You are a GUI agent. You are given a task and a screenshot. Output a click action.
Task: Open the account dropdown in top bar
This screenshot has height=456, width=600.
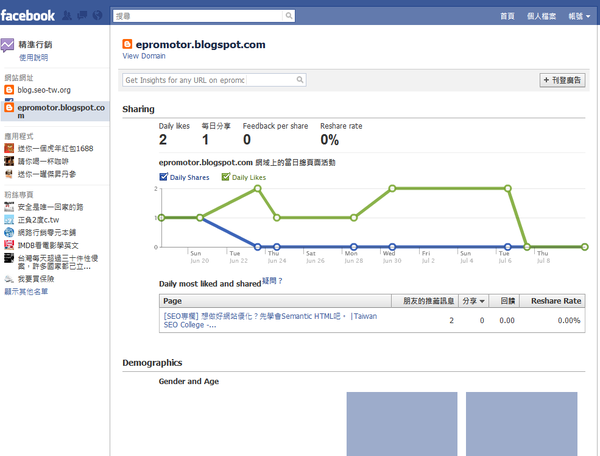point(579,16)
